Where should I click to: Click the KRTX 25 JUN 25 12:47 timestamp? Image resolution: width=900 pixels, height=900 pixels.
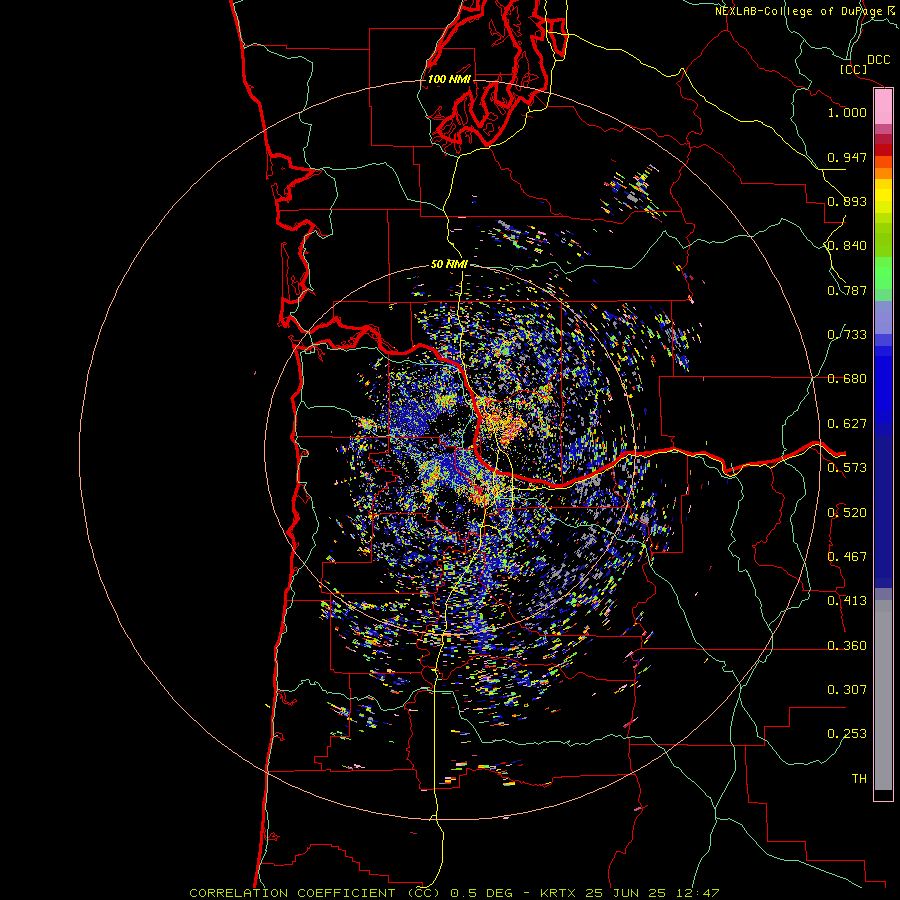[x=630, y=893]
